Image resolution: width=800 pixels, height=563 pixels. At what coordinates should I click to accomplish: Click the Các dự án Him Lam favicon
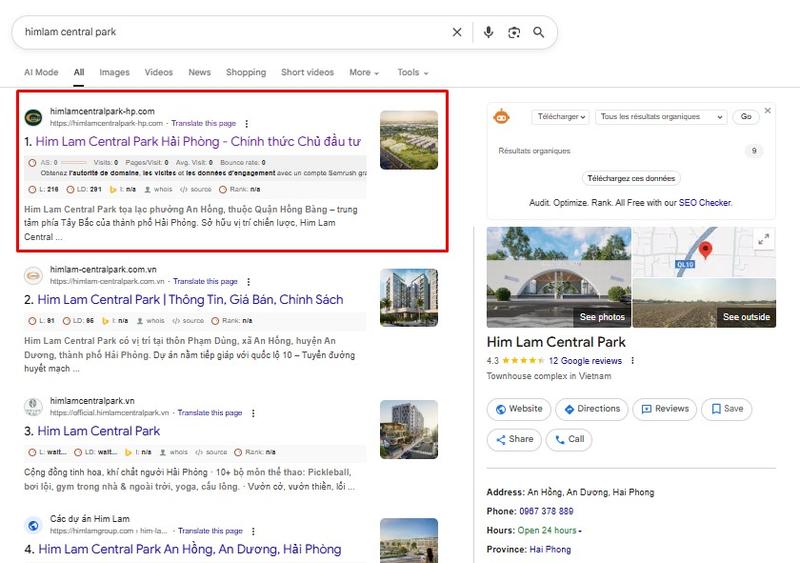34,525
